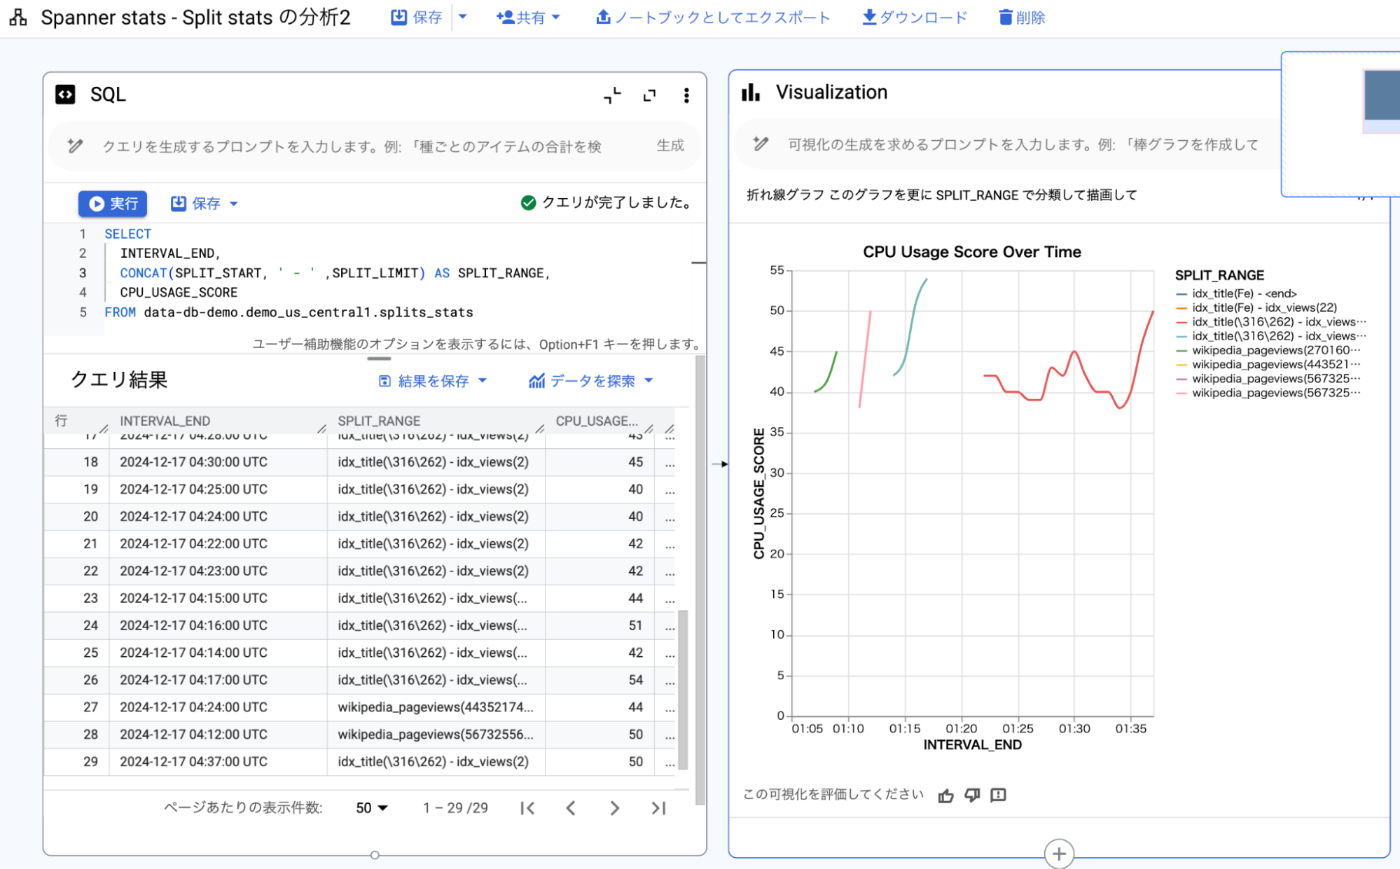The width and height of the screenshot is (1400, 869).
Task: Click the SQL panel bottom resize handle
Action: [375, 855]
